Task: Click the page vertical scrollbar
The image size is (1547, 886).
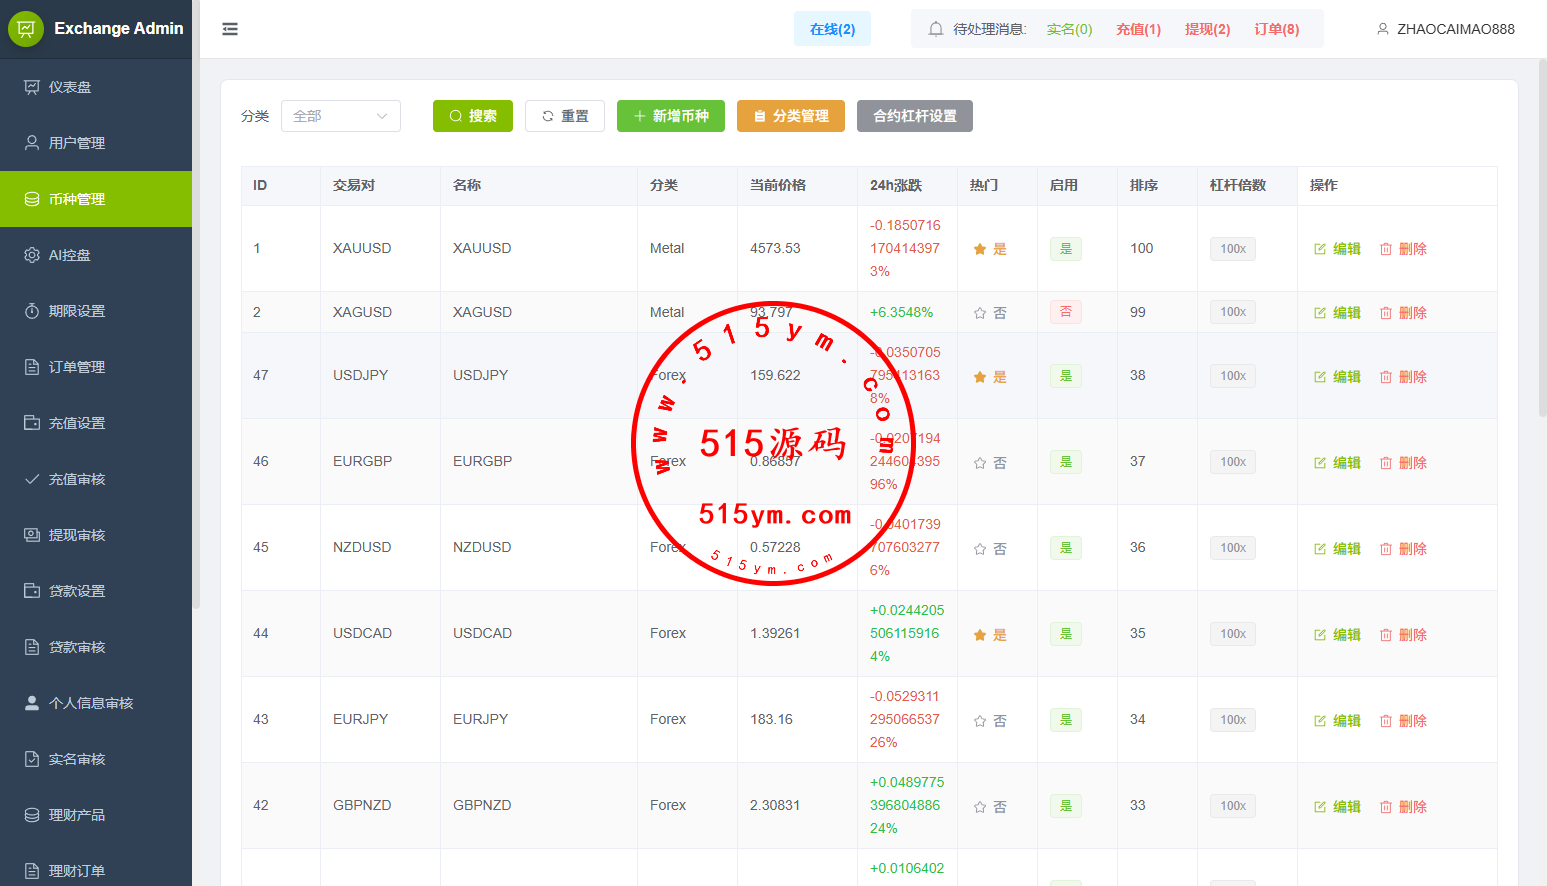Action: coord(1541,240)
